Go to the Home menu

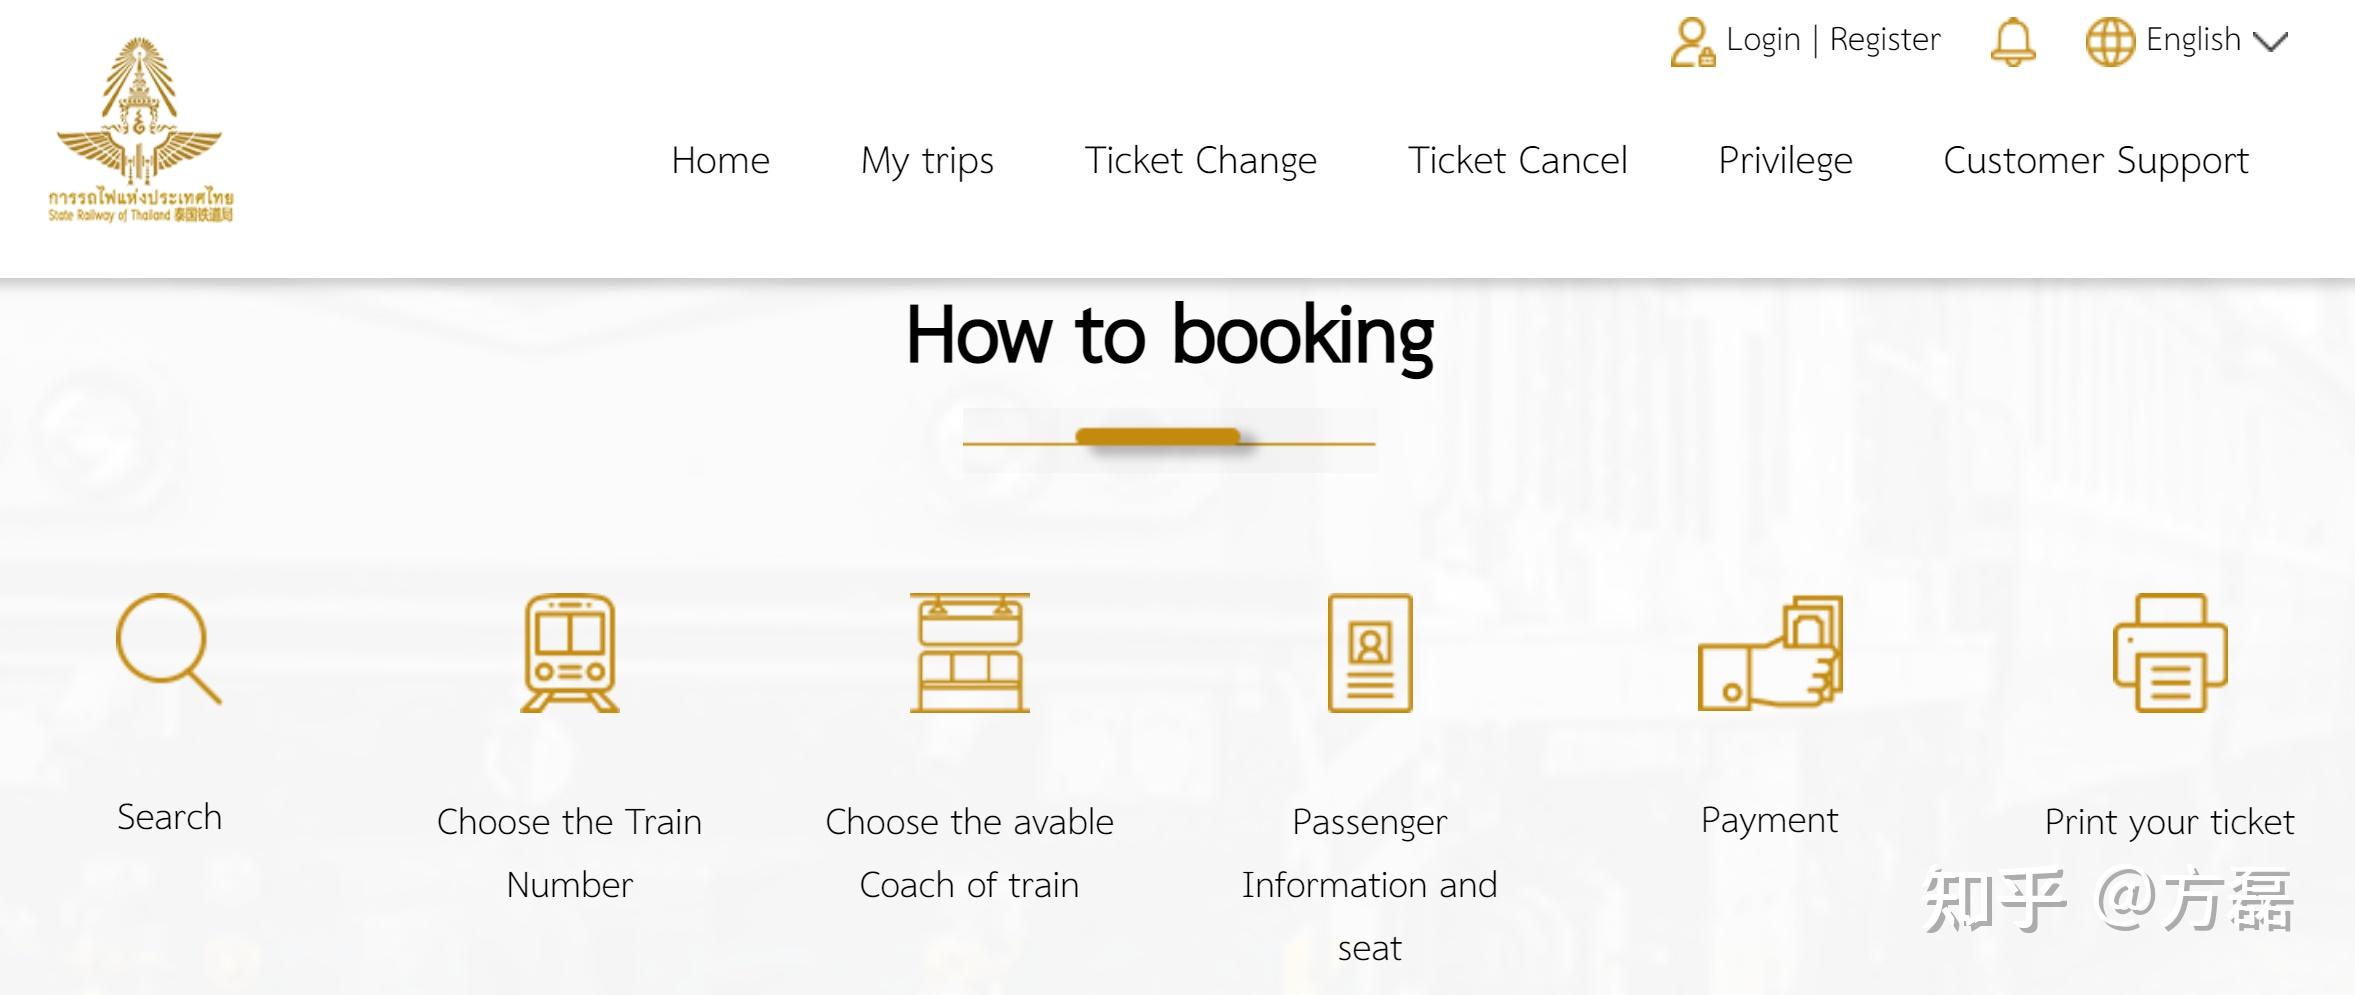720,160
